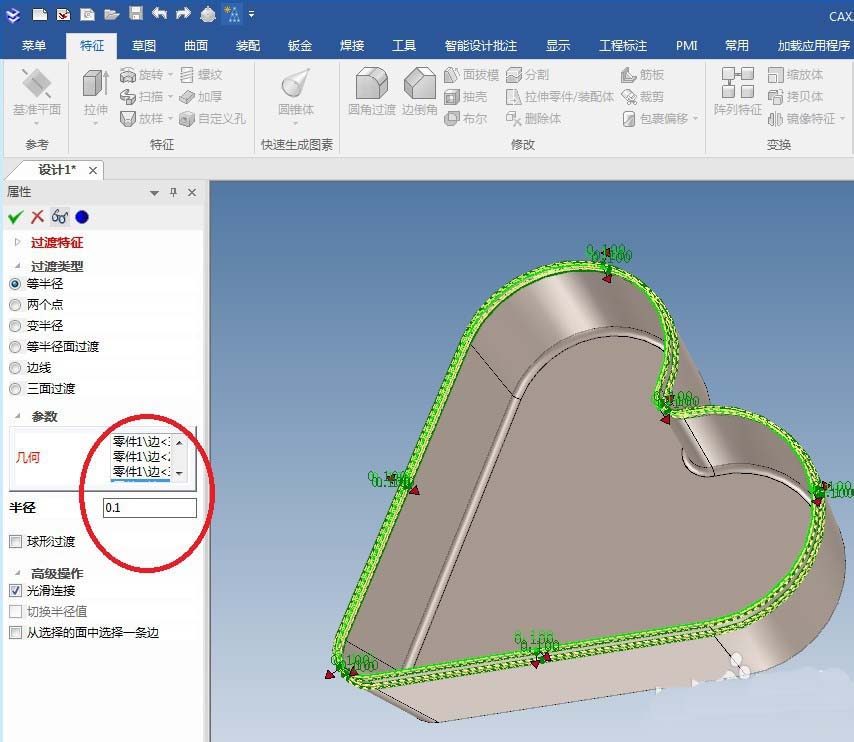Click the 拉伸零件/装配体 button
This screenshot has height=742, width=854.
[x=560, y=96]
